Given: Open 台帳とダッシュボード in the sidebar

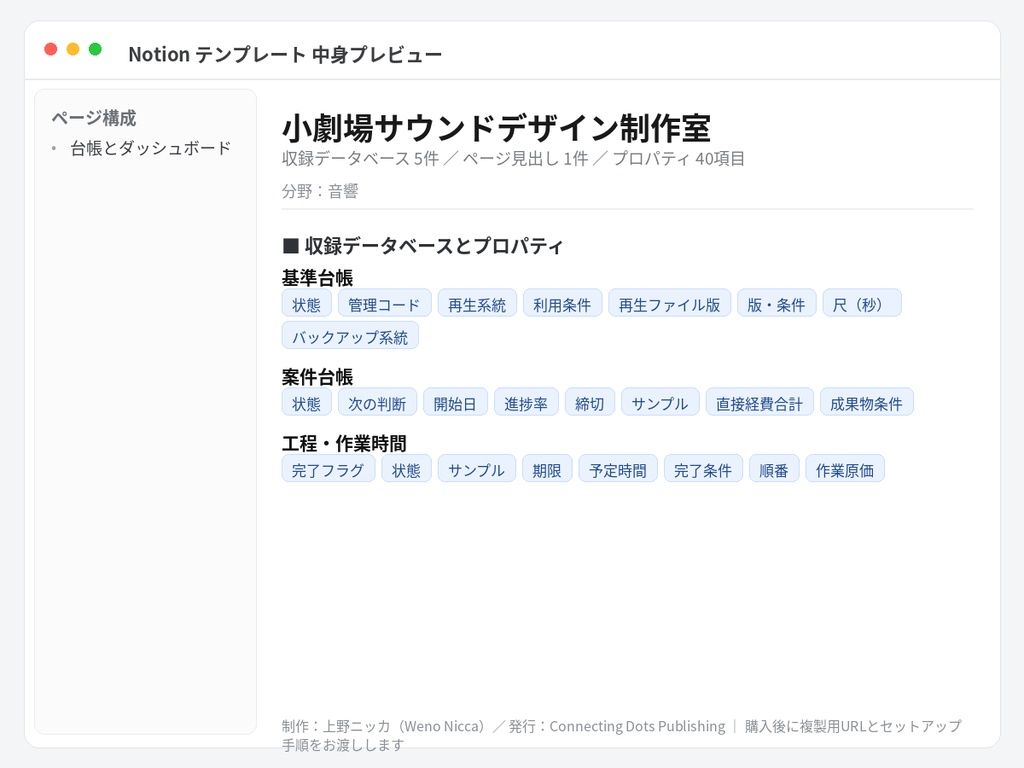Looking at the screenshot, I should (x=151, y=148).
